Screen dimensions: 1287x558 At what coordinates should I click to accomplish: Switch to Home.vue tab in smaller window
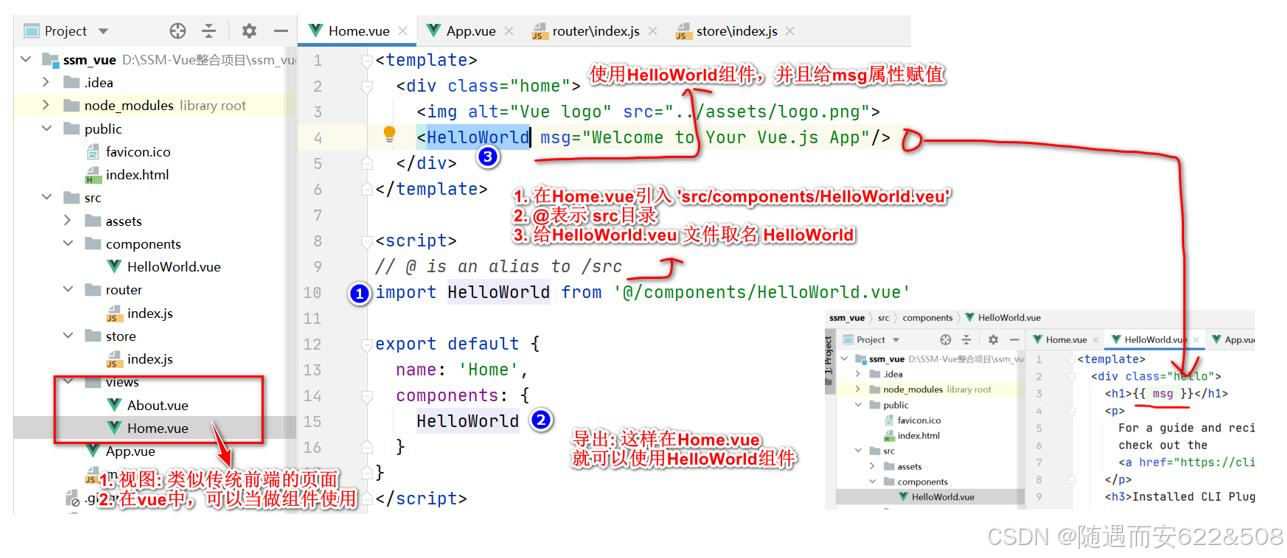[1066, 340]
